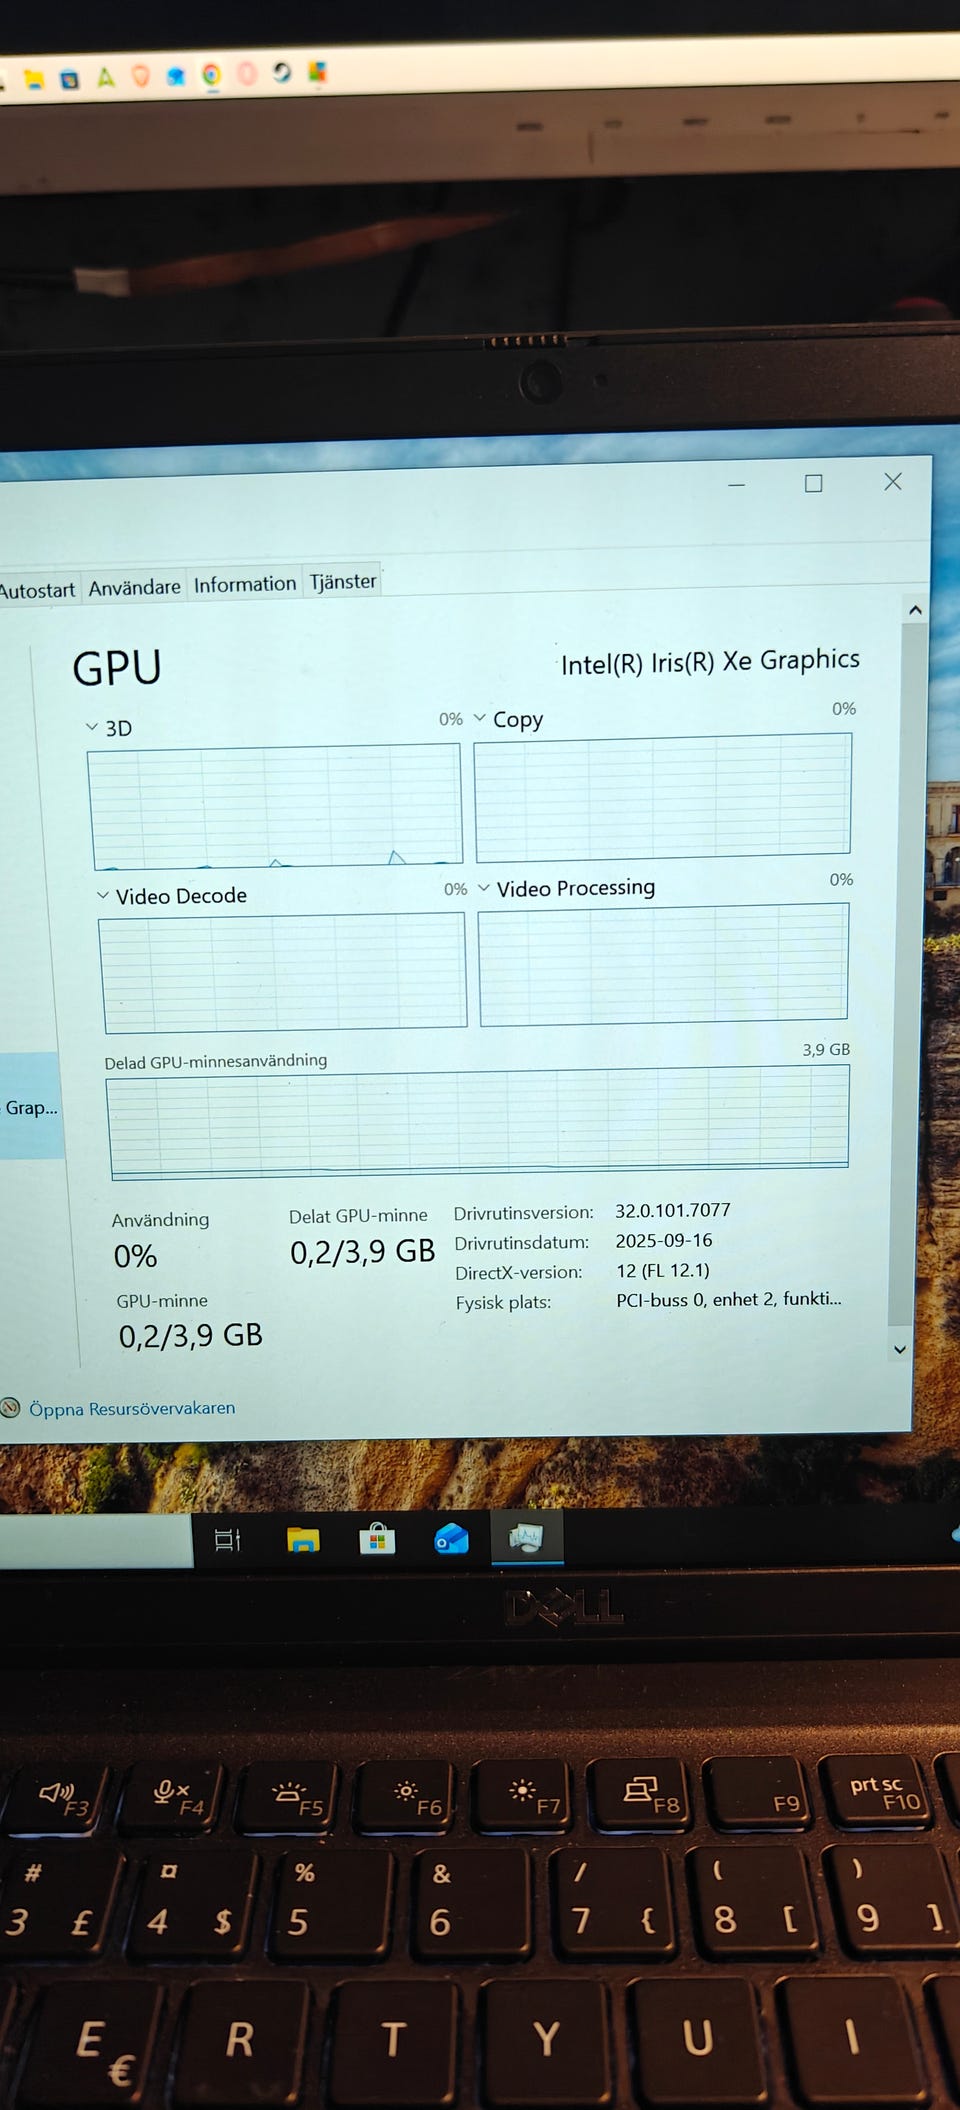Click the blue icon left of Chrome, background taskbar
Screen dimensions: 960x2110
coord(176,75)
